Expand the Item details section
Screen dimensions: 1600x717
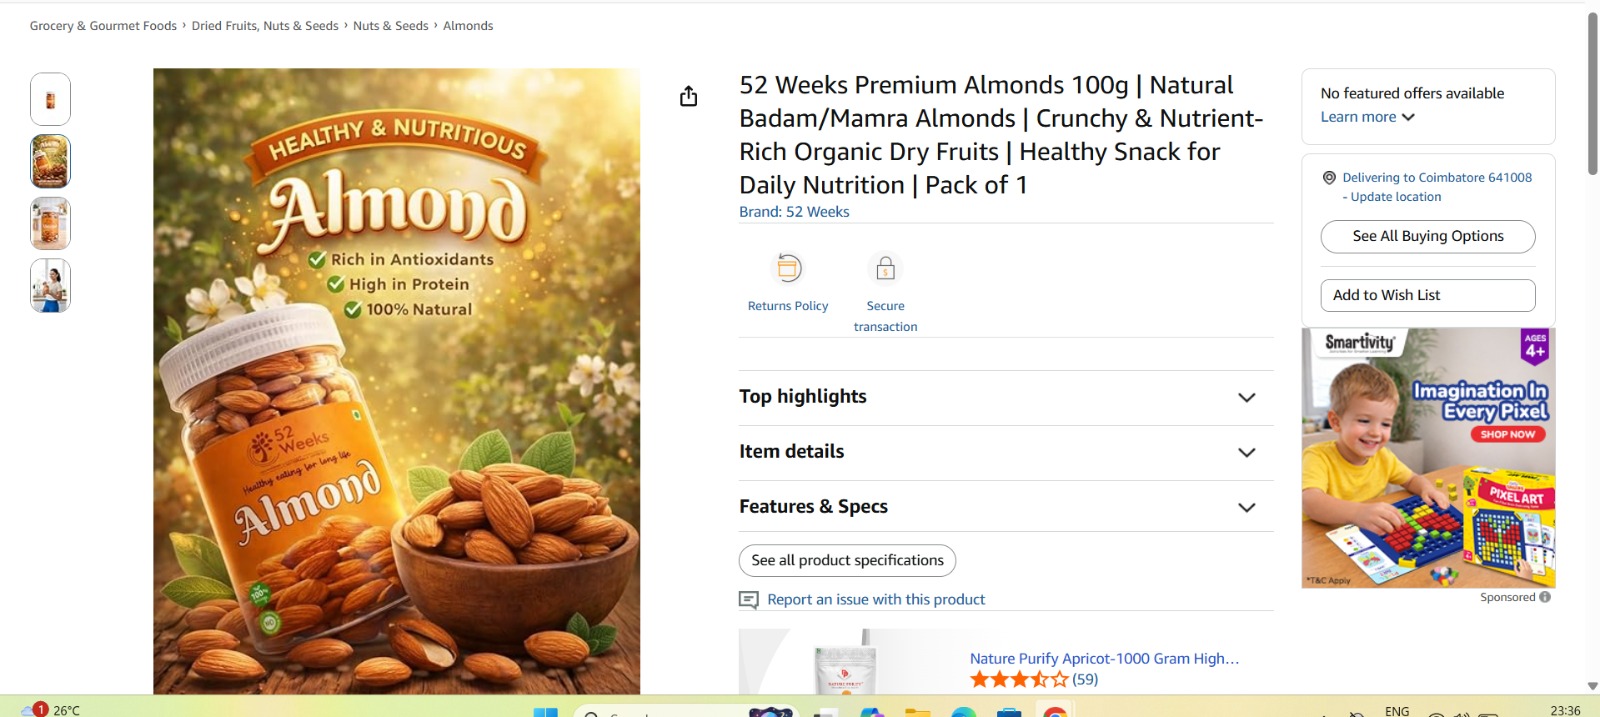1246,452
